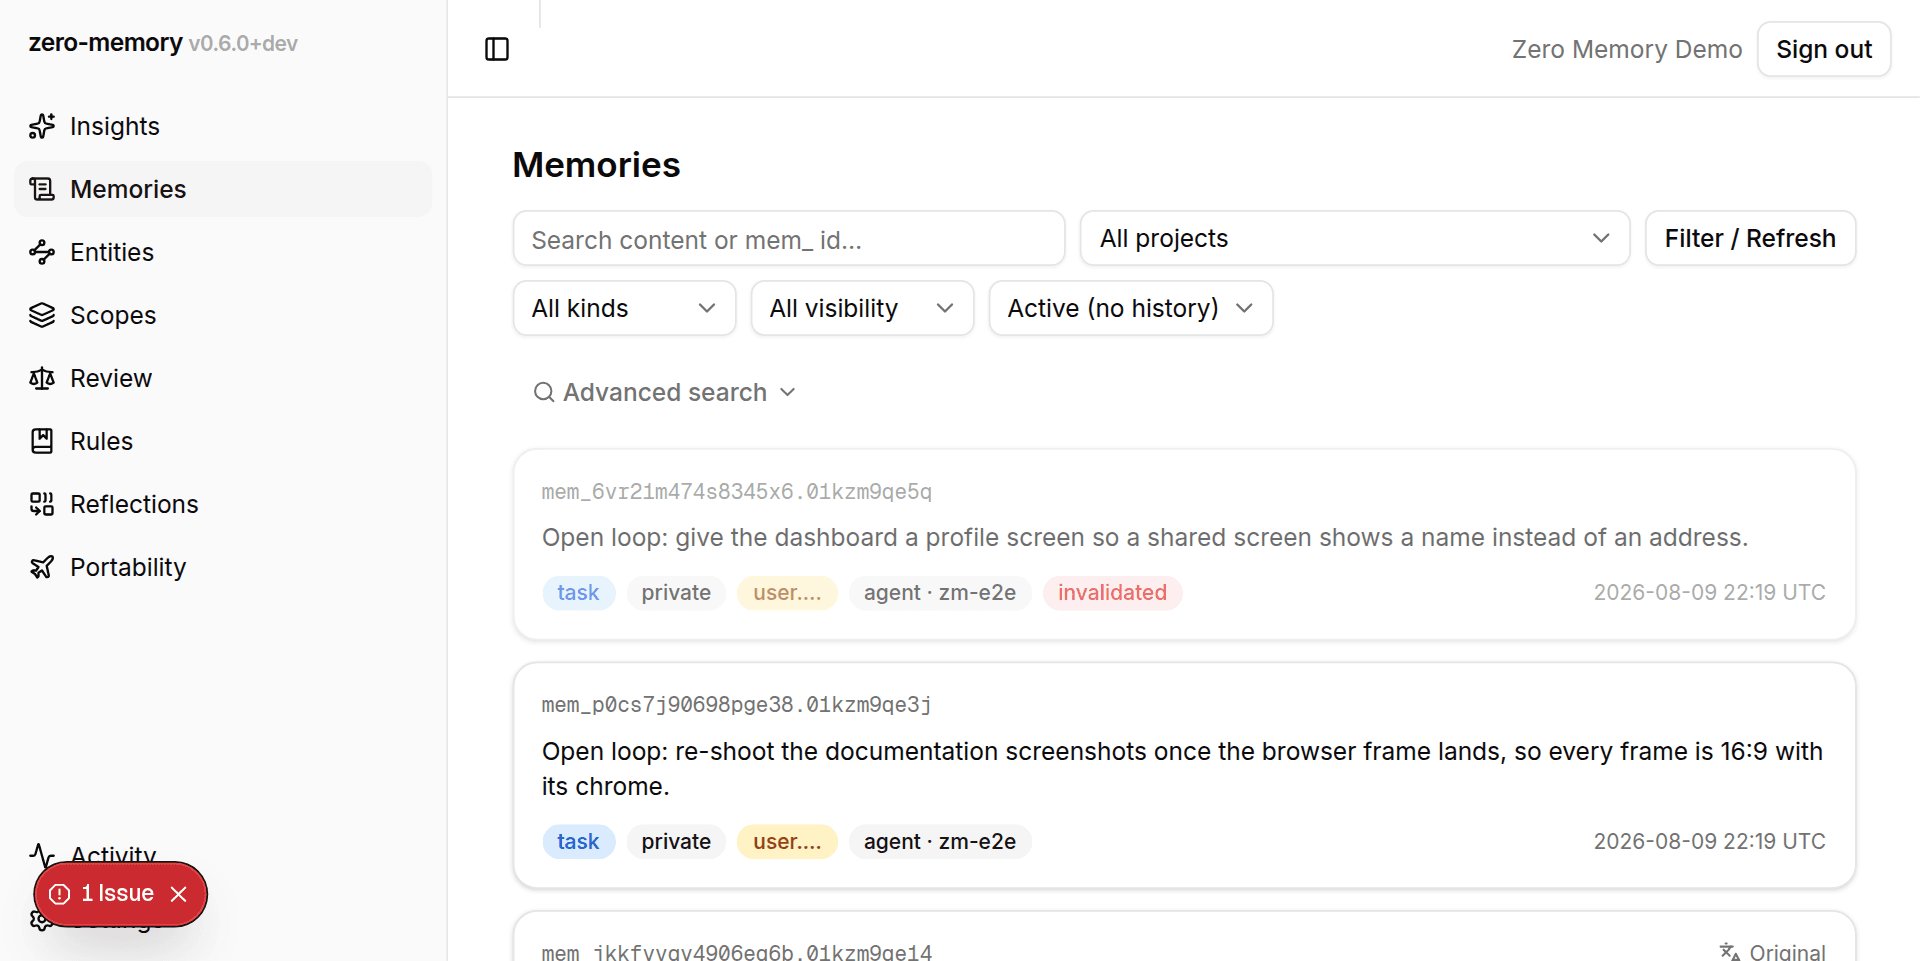Click the Rules book icon
Viewport: 1920px width, 961px height.
pyautogui.click(x=42, y=441)
